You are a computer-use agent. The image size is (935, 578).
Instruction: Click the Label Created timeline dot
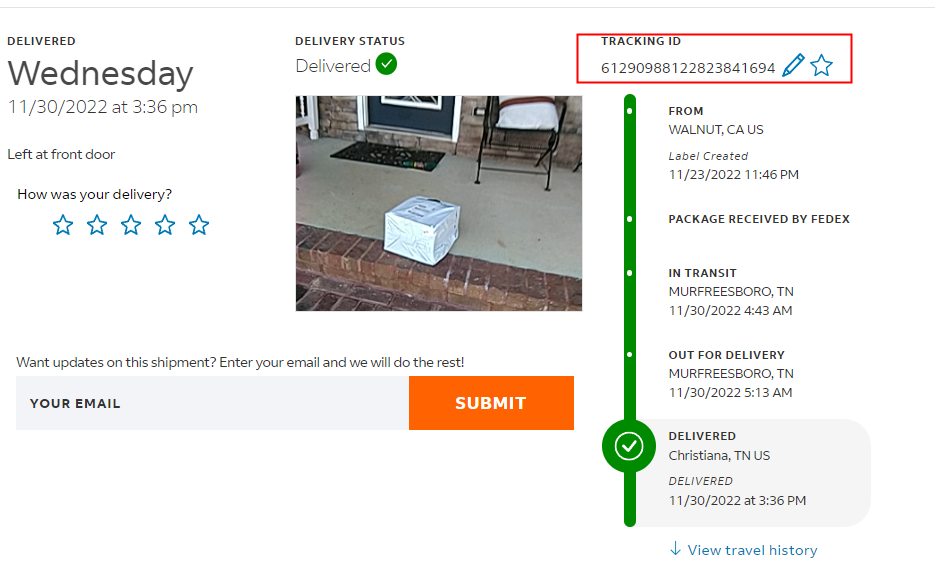tap(629, 110)
